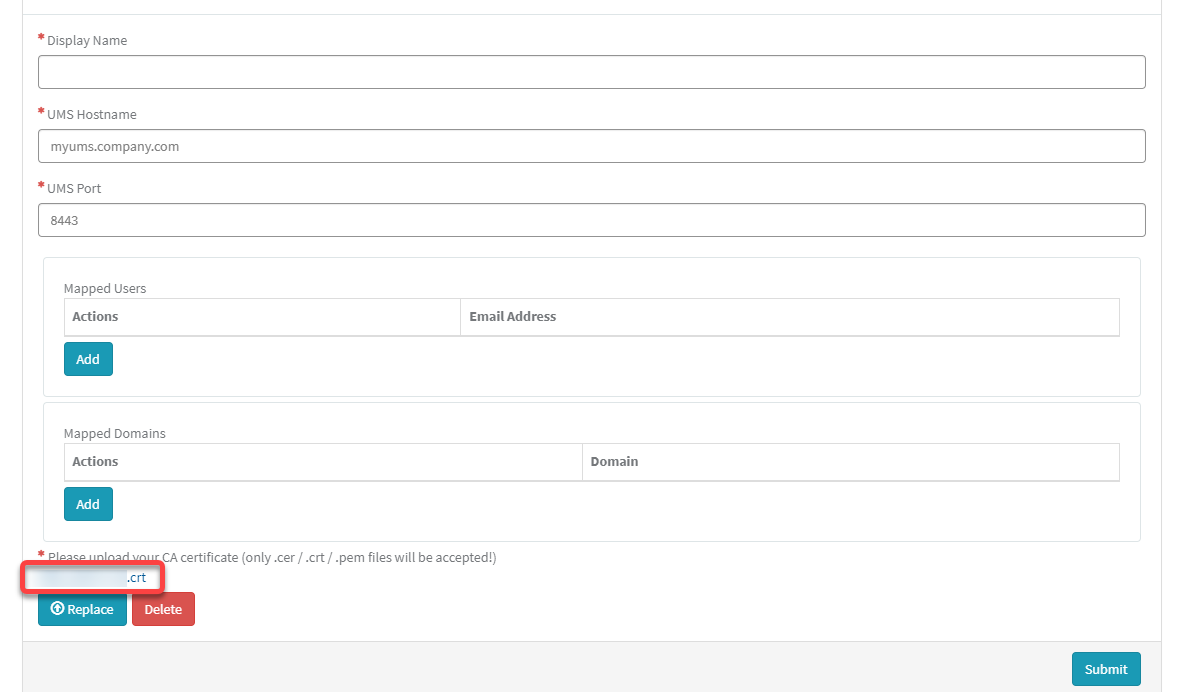
Task: Click the Email Address column header
Action: tap(513, 316)
